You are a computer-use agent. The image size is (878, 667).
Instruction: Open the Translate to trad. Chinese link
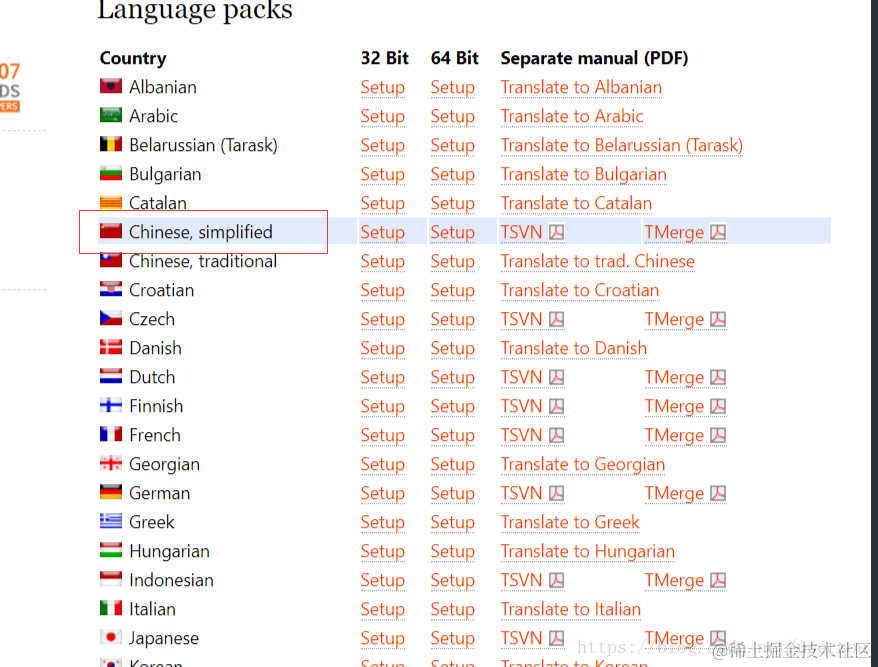[597, 262]
